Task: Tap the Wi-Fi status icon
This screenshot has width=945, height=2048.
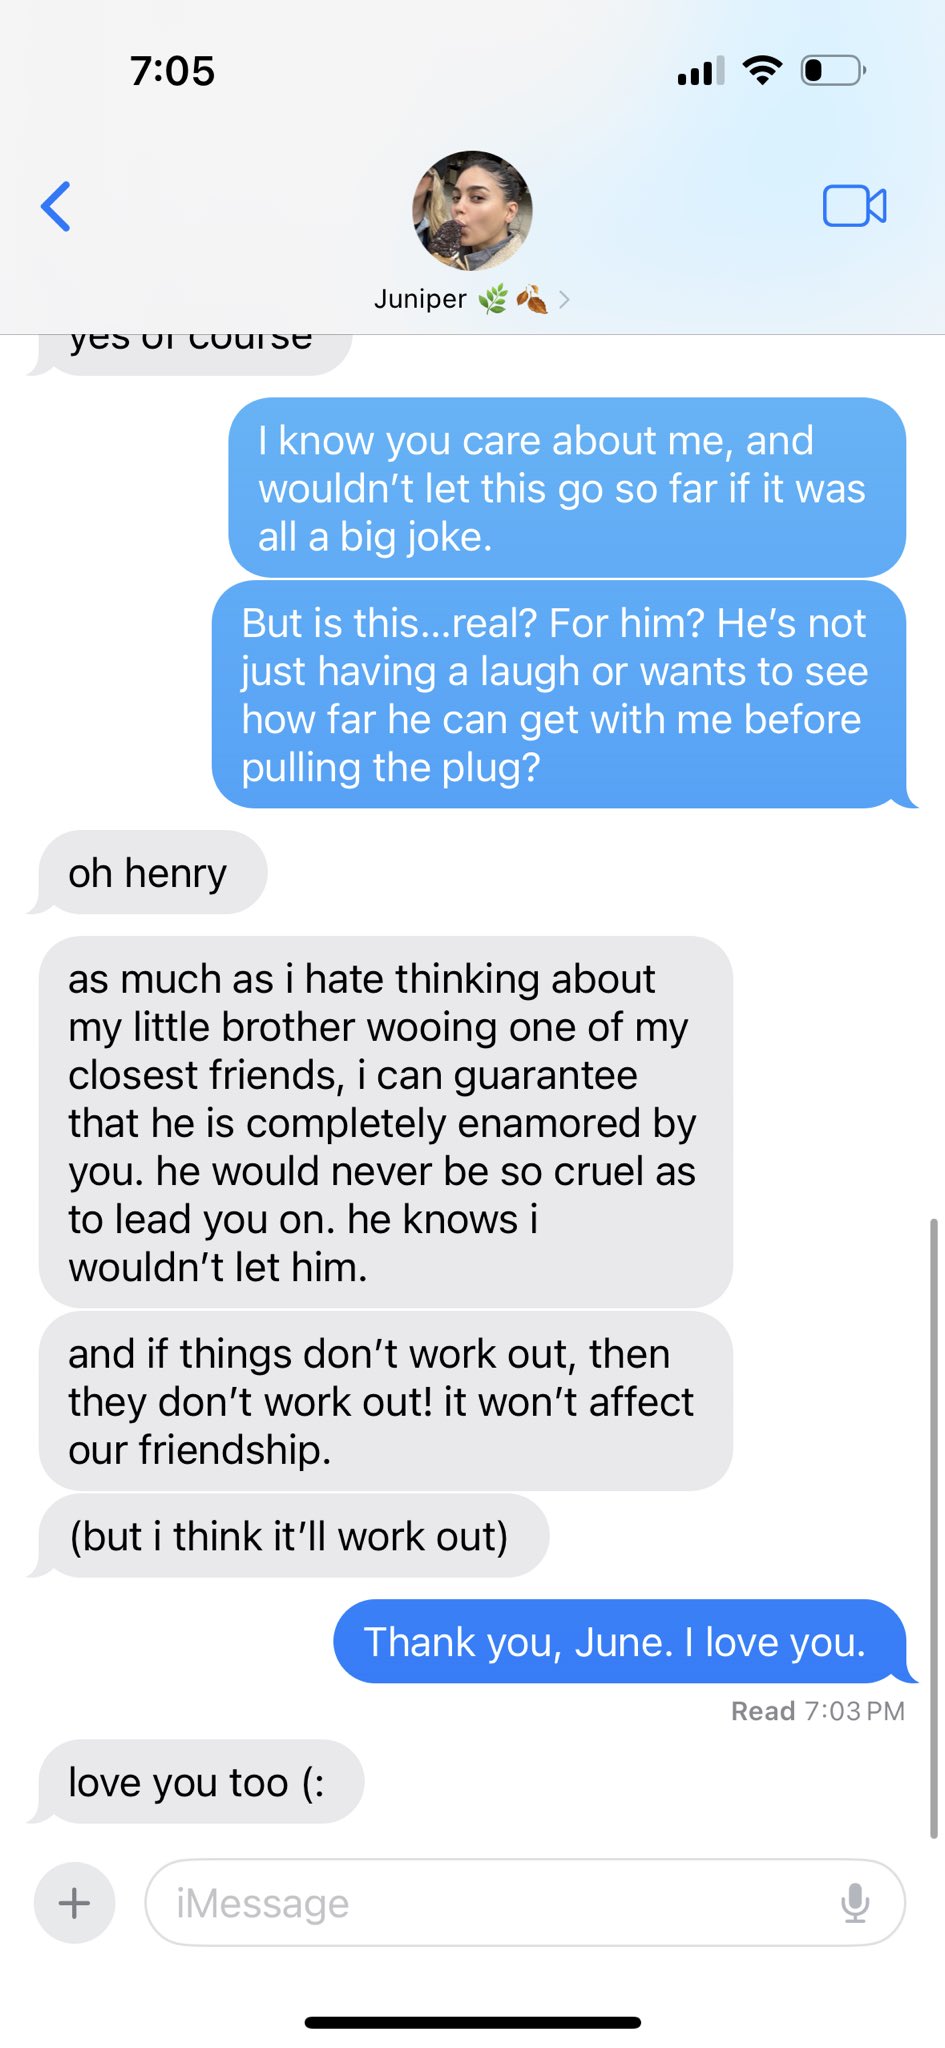Action: click(x=762, y=70)
